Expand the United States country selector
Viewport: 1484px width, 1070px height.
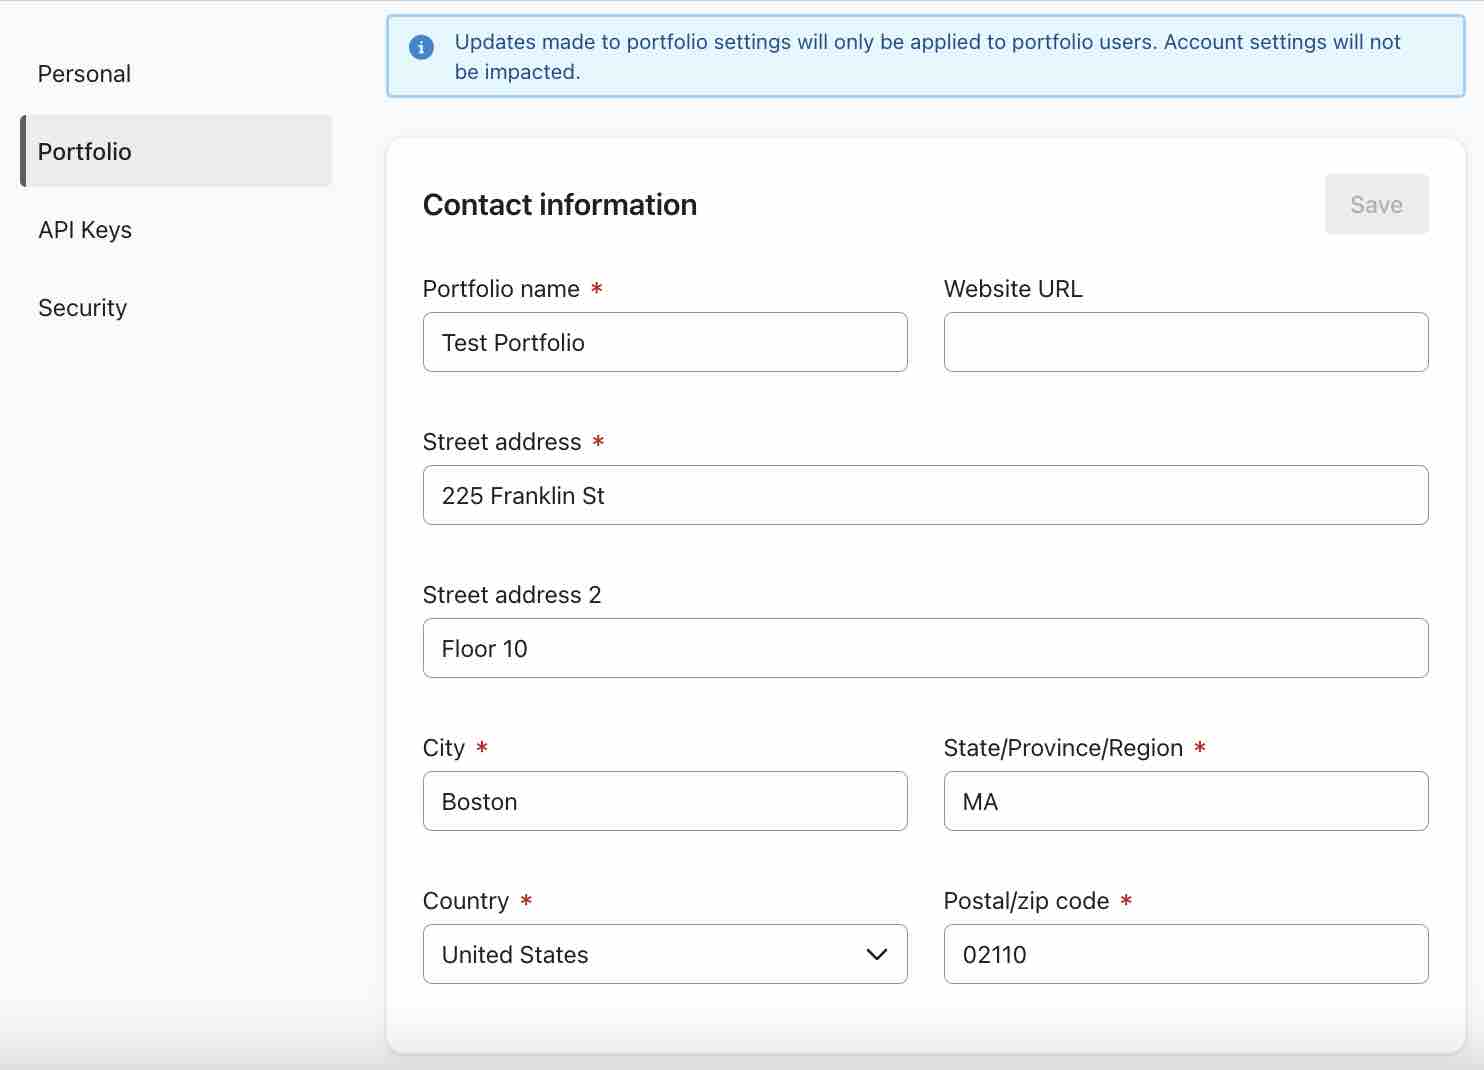click(x=664, y=954)
